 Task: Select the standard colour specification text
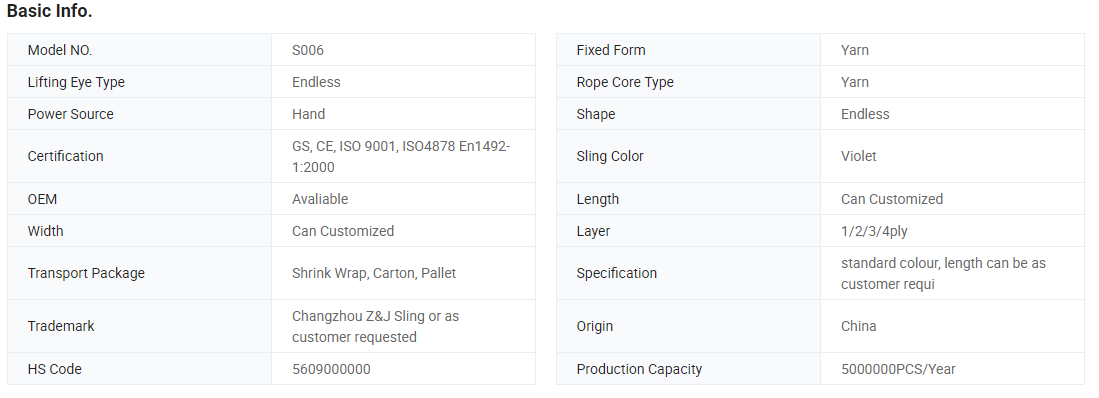pos(943,273)
